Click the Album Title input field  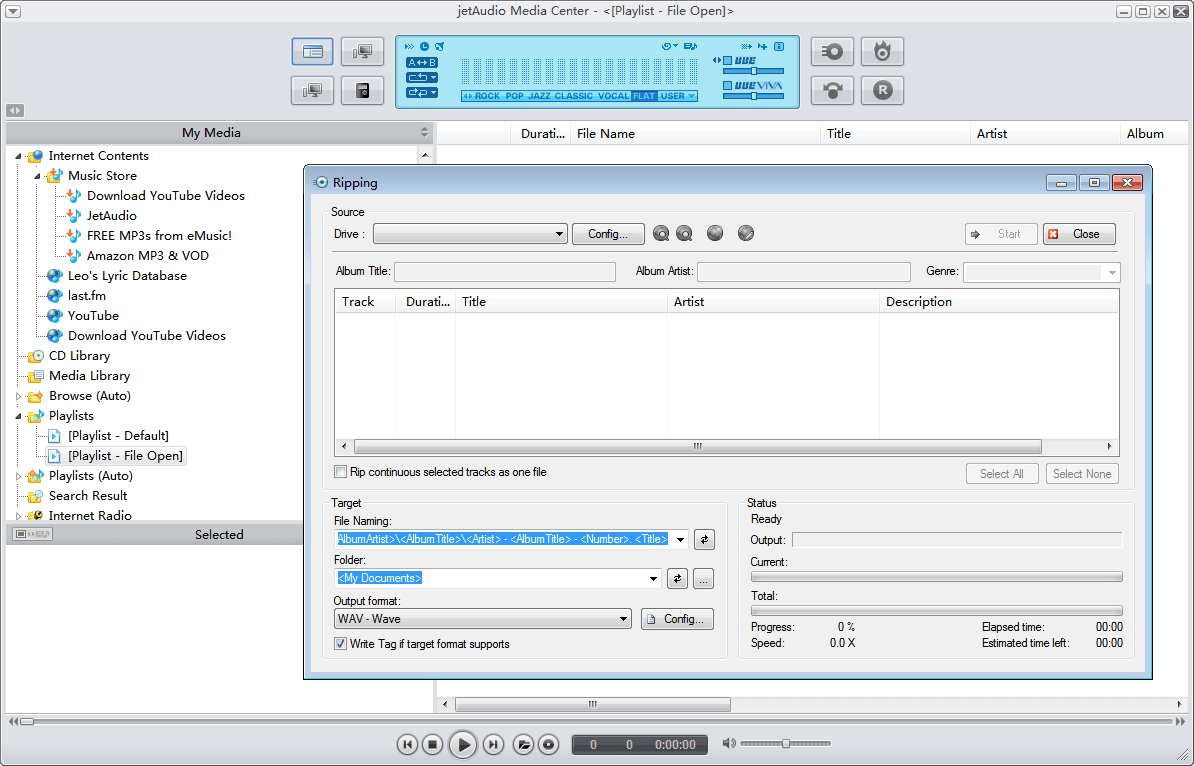[505, 272]
